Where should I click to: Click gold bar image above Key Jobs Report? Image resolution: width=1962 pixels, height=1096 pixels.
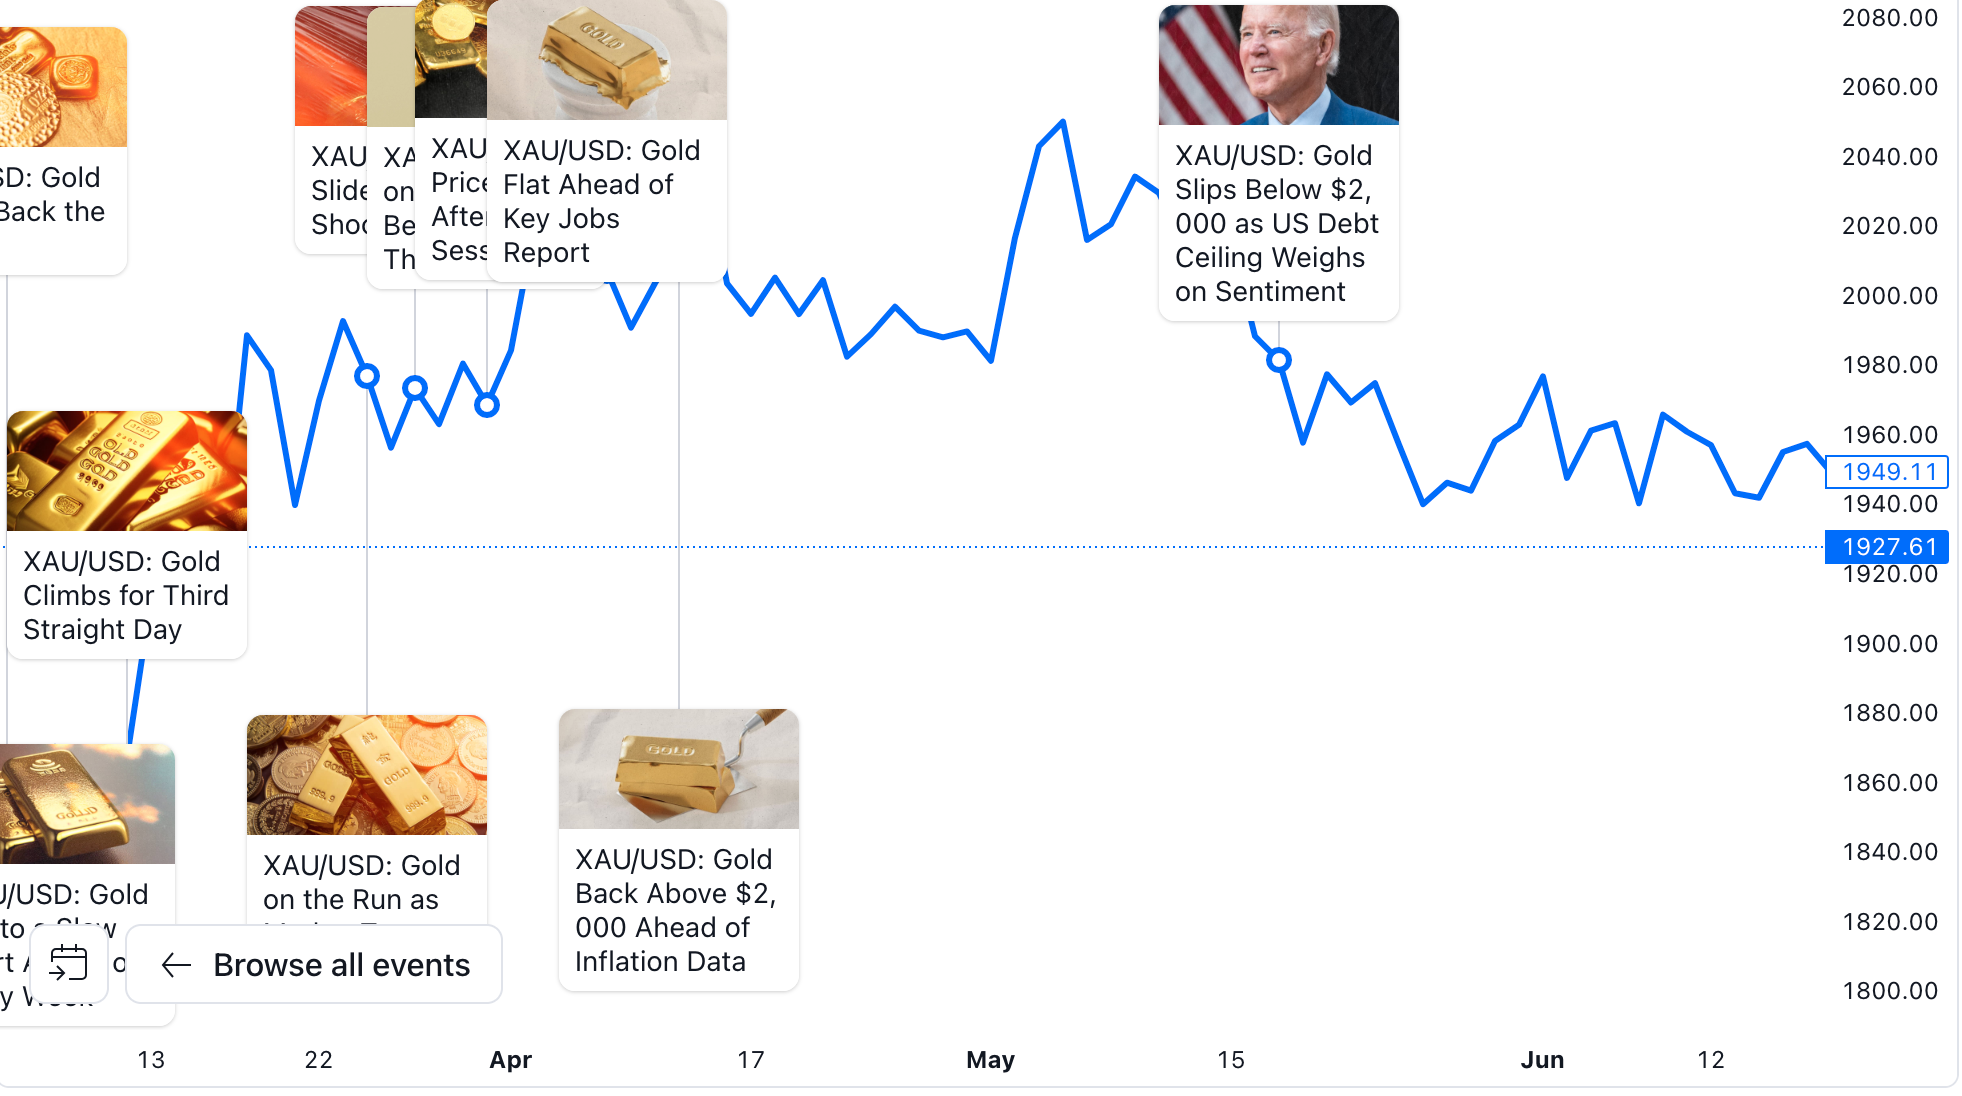click(606, 60)
